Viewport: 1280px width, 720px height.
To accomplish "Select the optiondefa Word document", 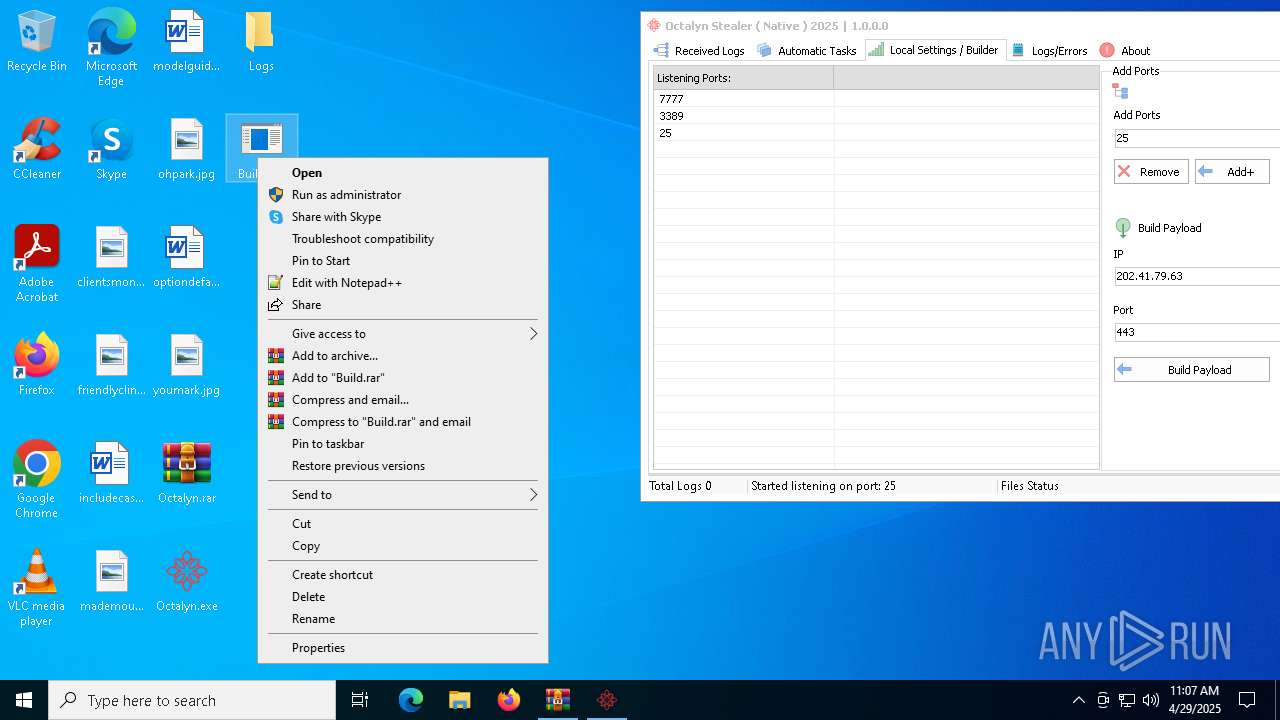I will 186,258.
